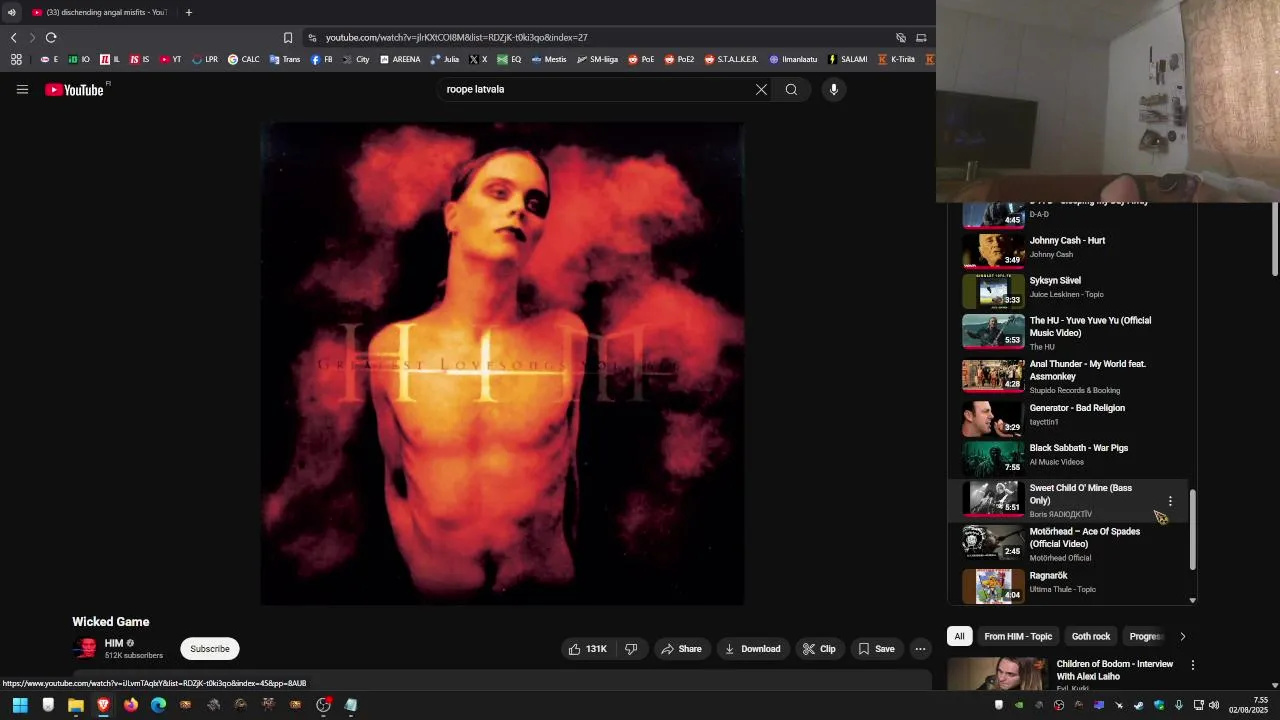Open the PoE bookmark
This screenshot has width=1280, height=720.
[x=641, y=60]
